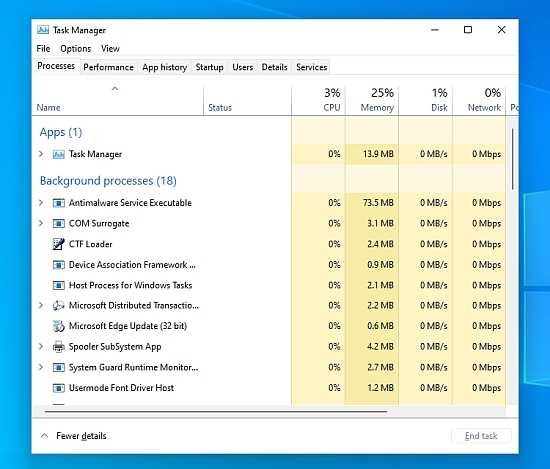Select the Usermode Font Driver Host name
Image resolution: width=550 pixels, height=469 pixels.
pyautogui.click(x=121, y=388)
